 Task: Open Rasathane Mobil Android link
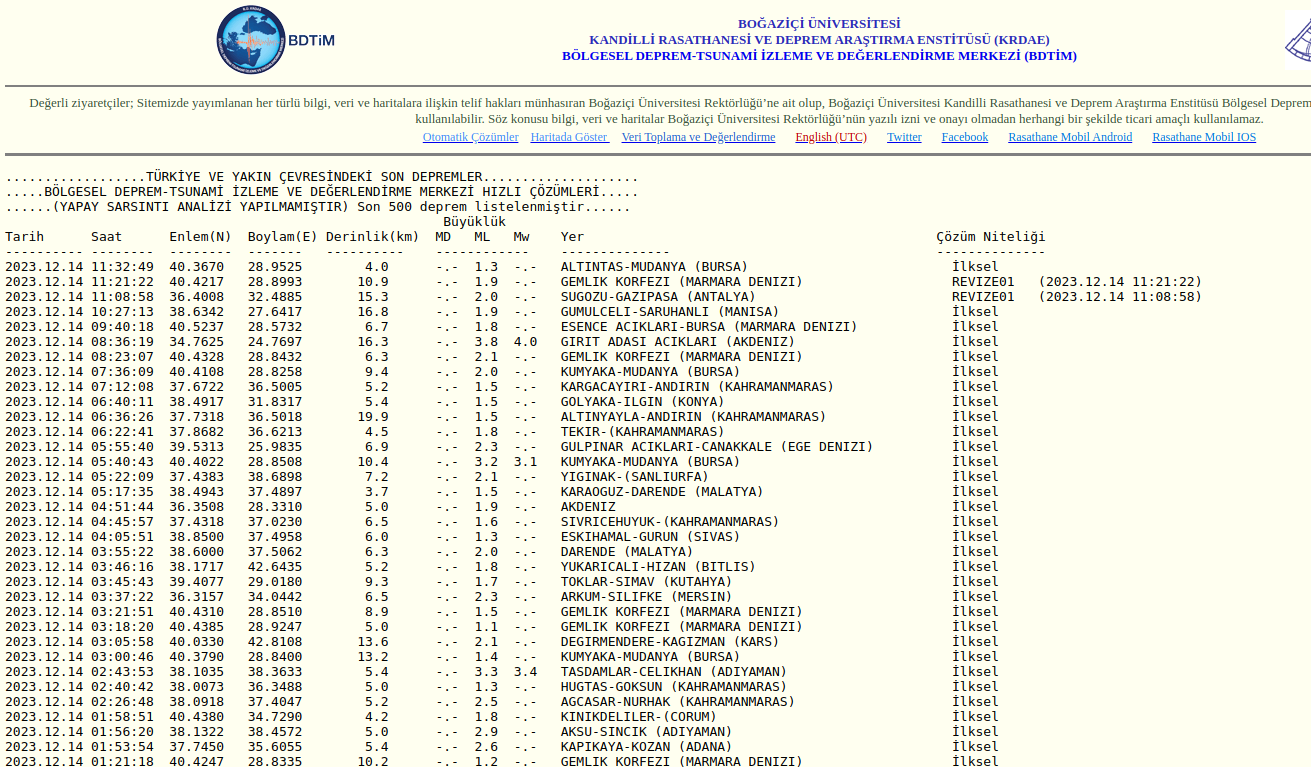pos(1070,137)
